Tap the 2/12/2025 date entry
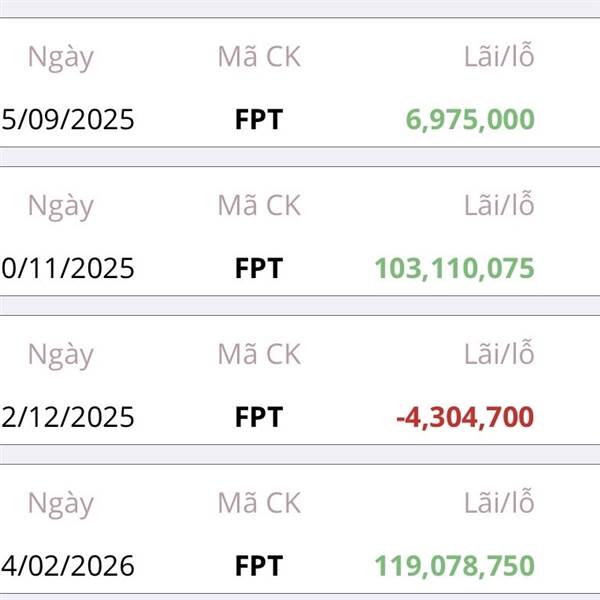Viewport: 600px width, 600px height. (68, 417)
